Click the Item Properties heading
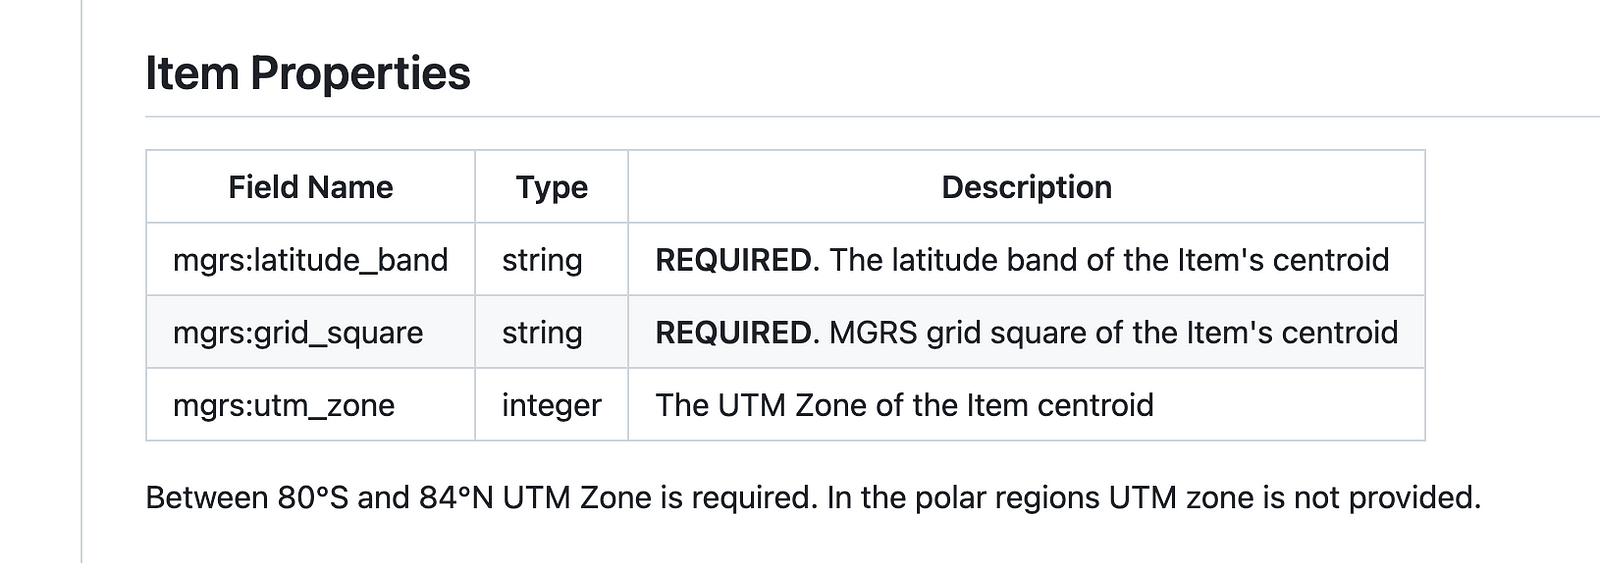Viewport: 1600px width, 563px height. [308, 74]
